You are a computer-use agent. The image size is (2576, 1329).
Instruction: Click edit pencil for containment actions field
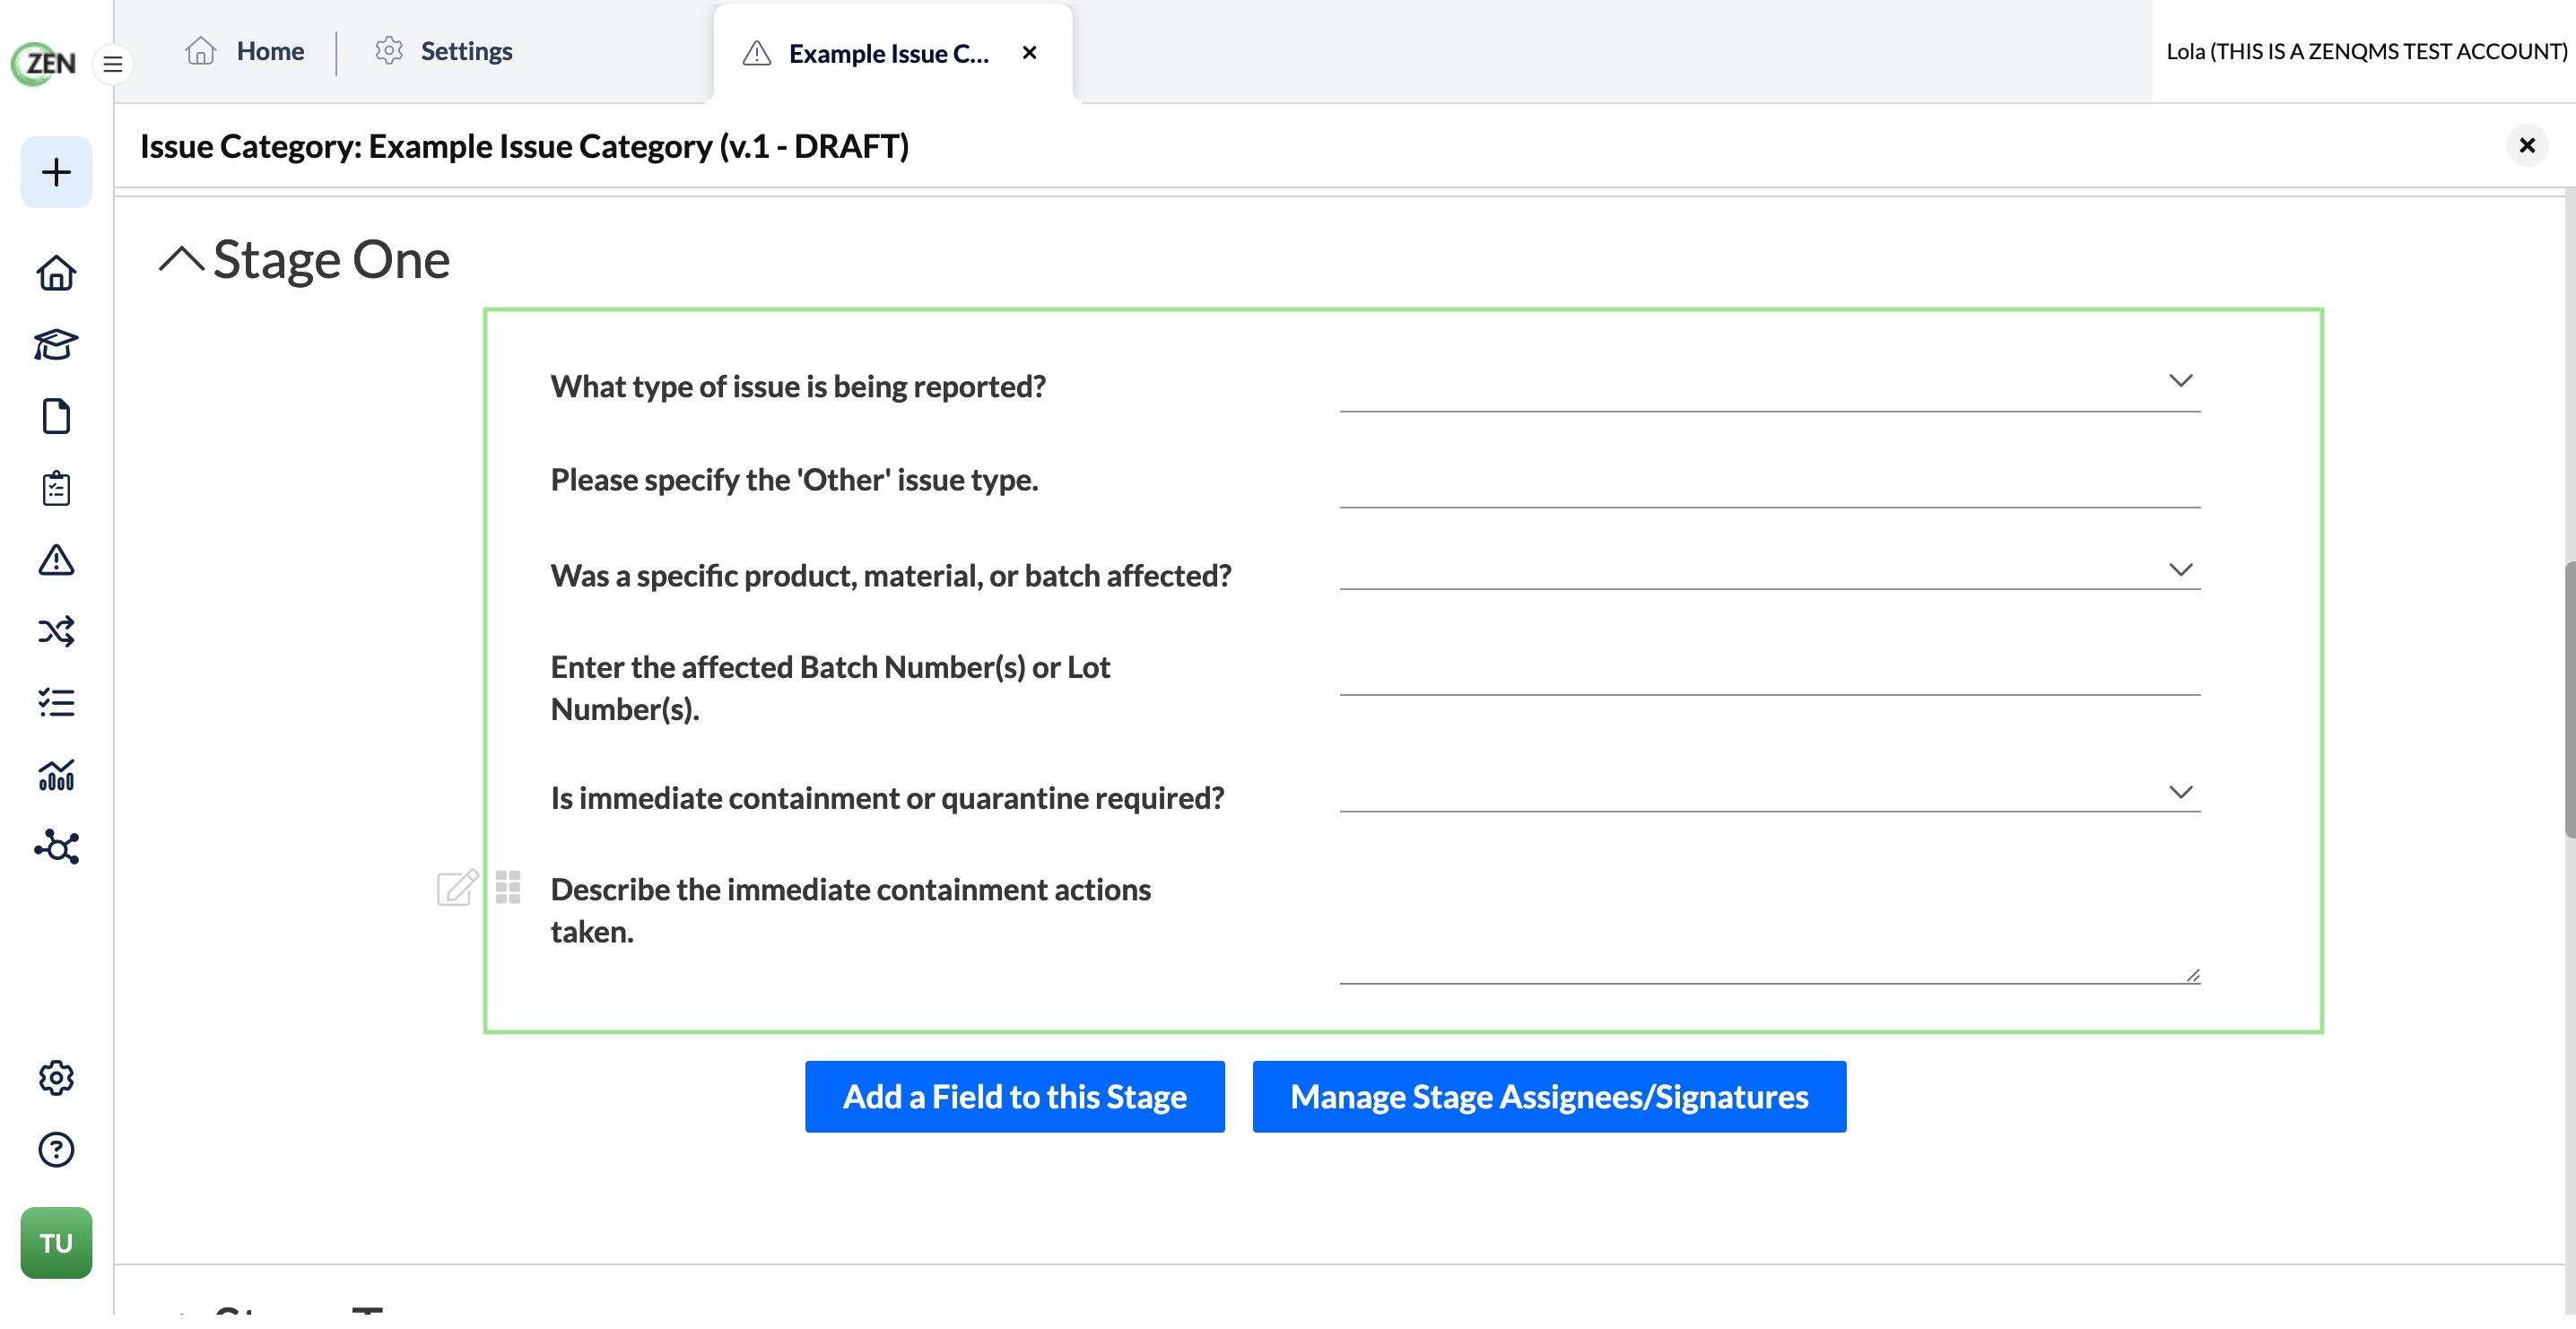point(458,888)
